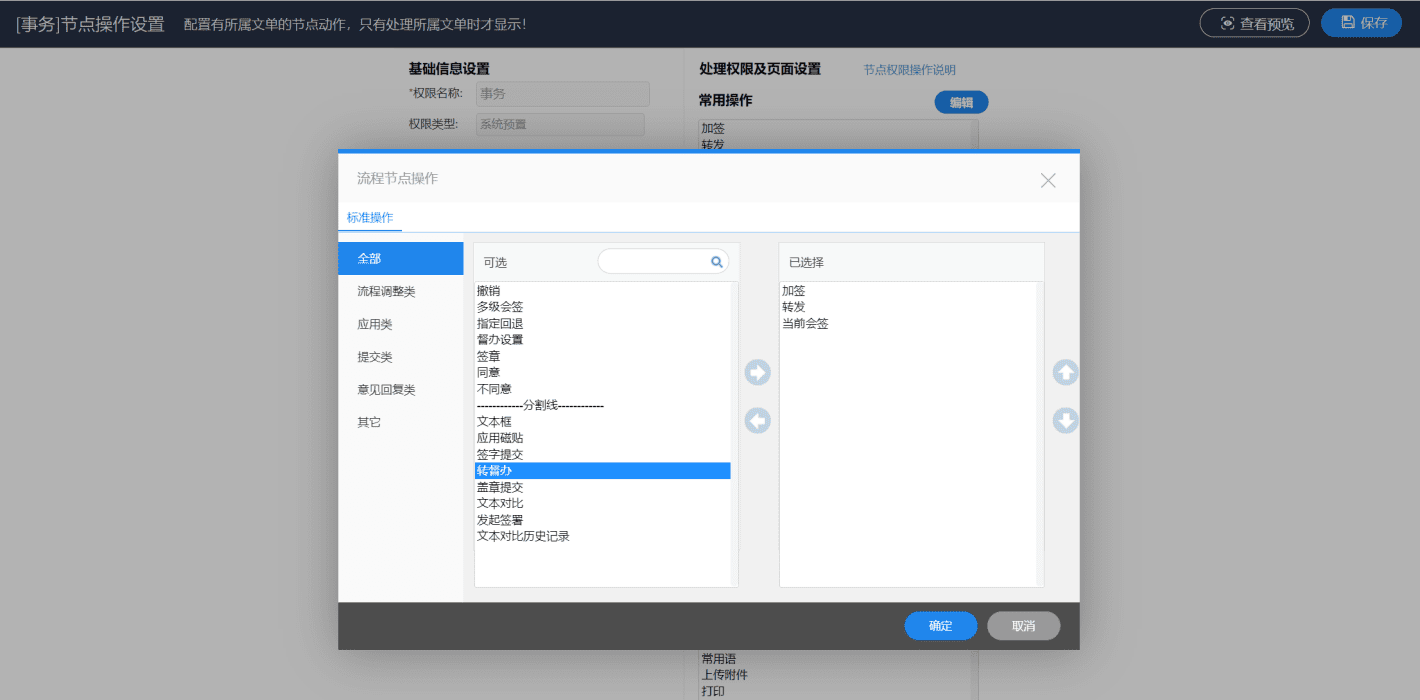The image size is (1420, 700).
Task: Select 文本对比历史记录 in available list
Action: click(x=603, y=536)
